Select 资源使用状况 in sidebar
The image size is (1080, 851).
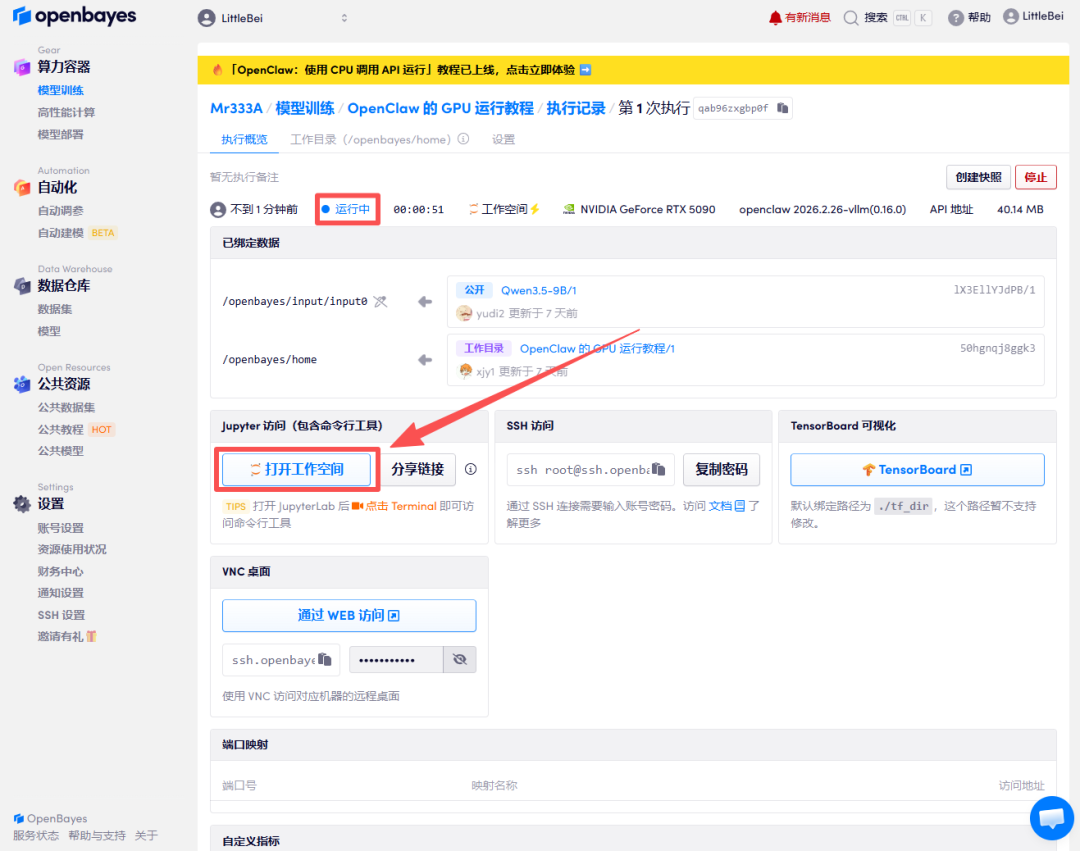point(72,549)
